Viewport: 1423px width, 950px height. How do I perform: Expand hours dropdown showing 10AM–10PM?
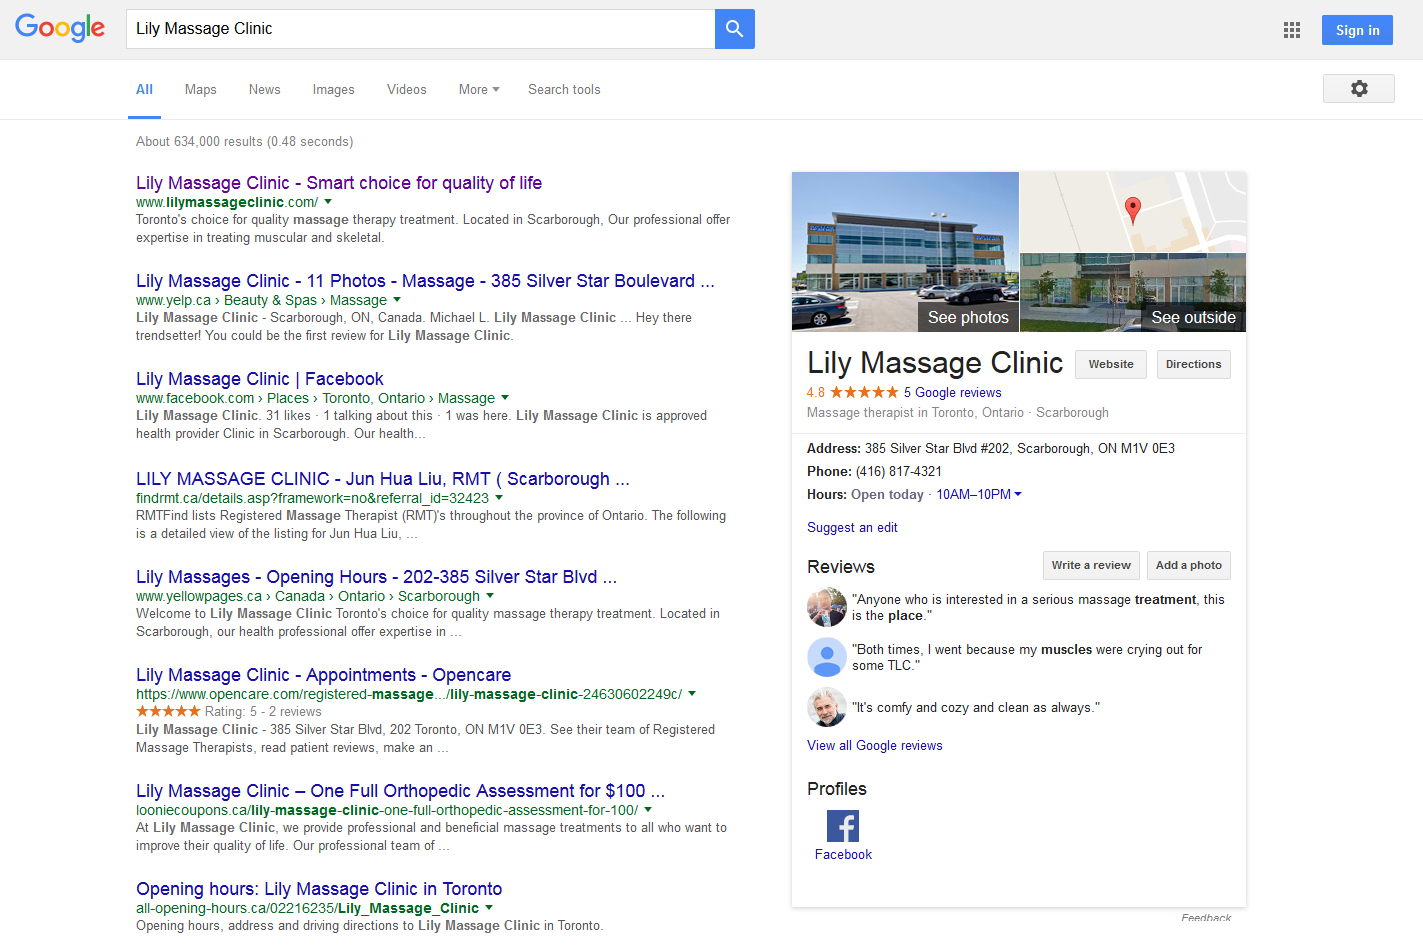[x=1018, y=494]
